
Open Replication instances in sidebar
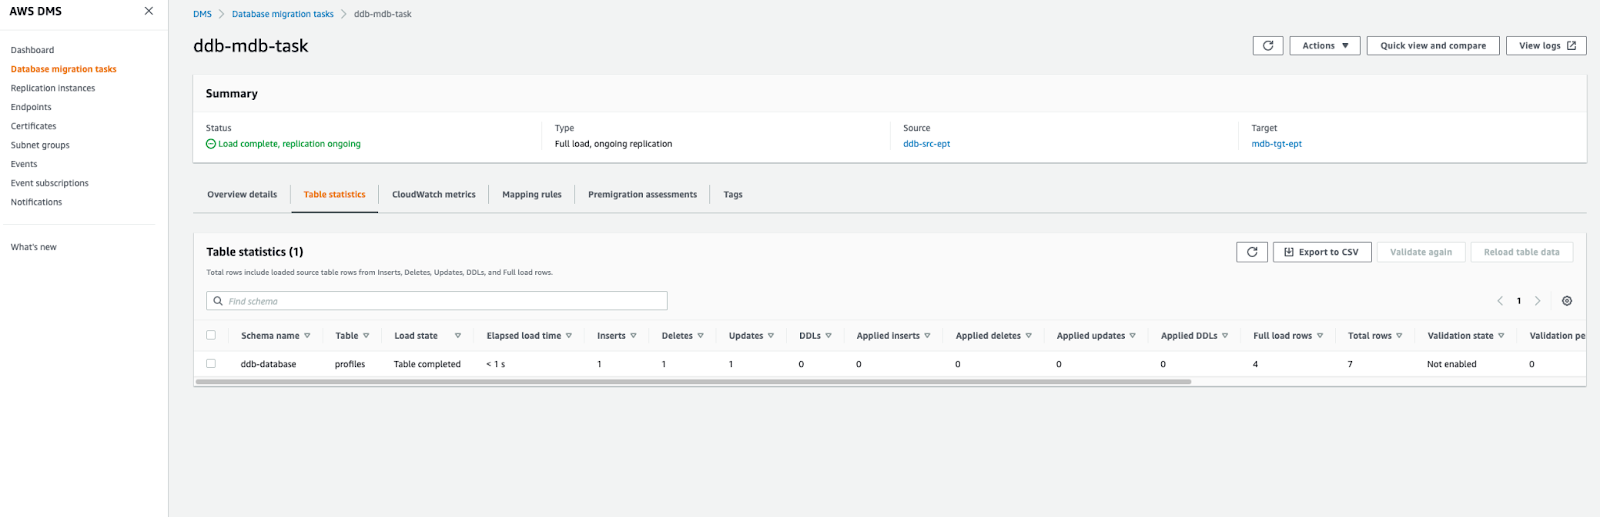[53, 88]
